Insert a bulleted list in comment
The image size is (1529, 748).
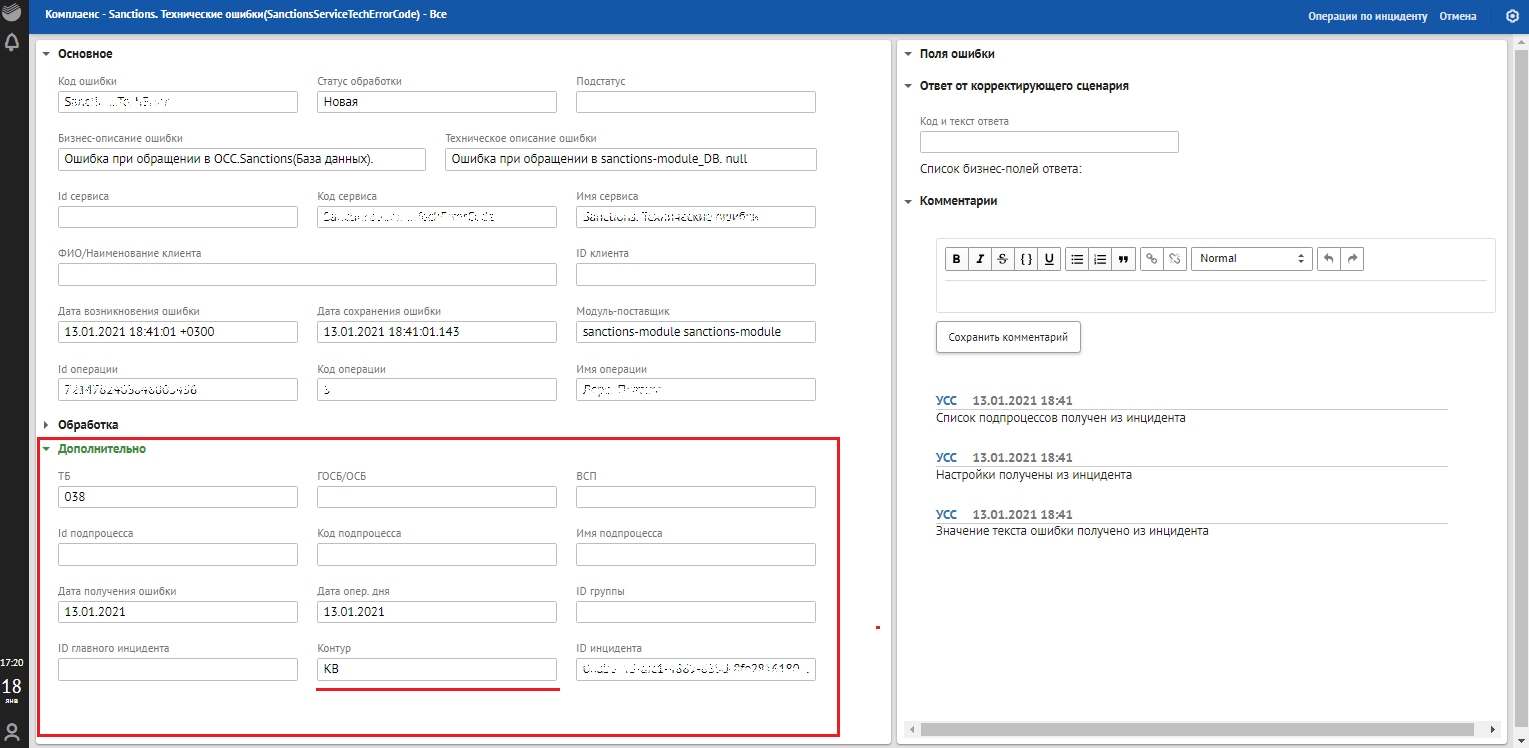(1077, 259)
